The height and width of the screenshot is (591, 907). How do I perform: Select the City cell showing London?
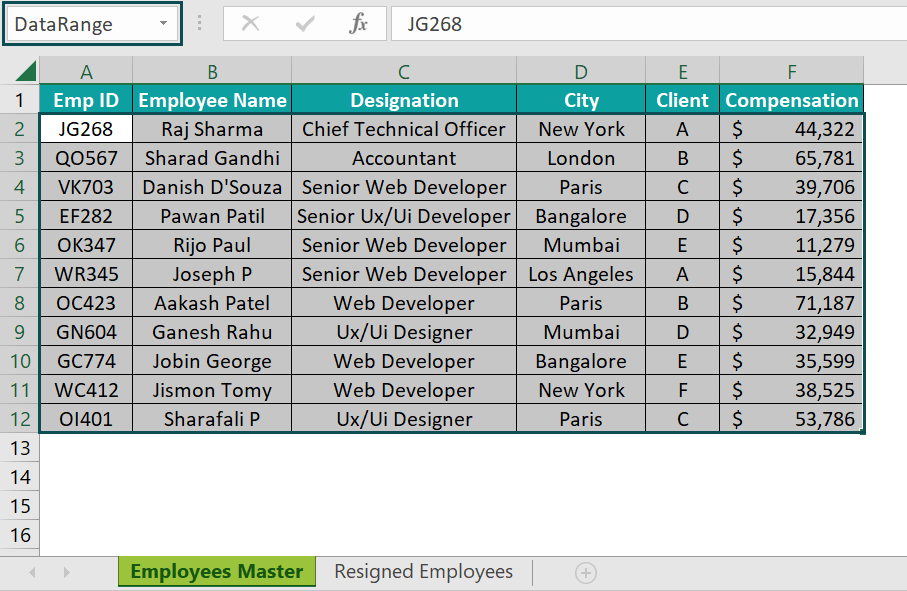[x=580, y=158]
